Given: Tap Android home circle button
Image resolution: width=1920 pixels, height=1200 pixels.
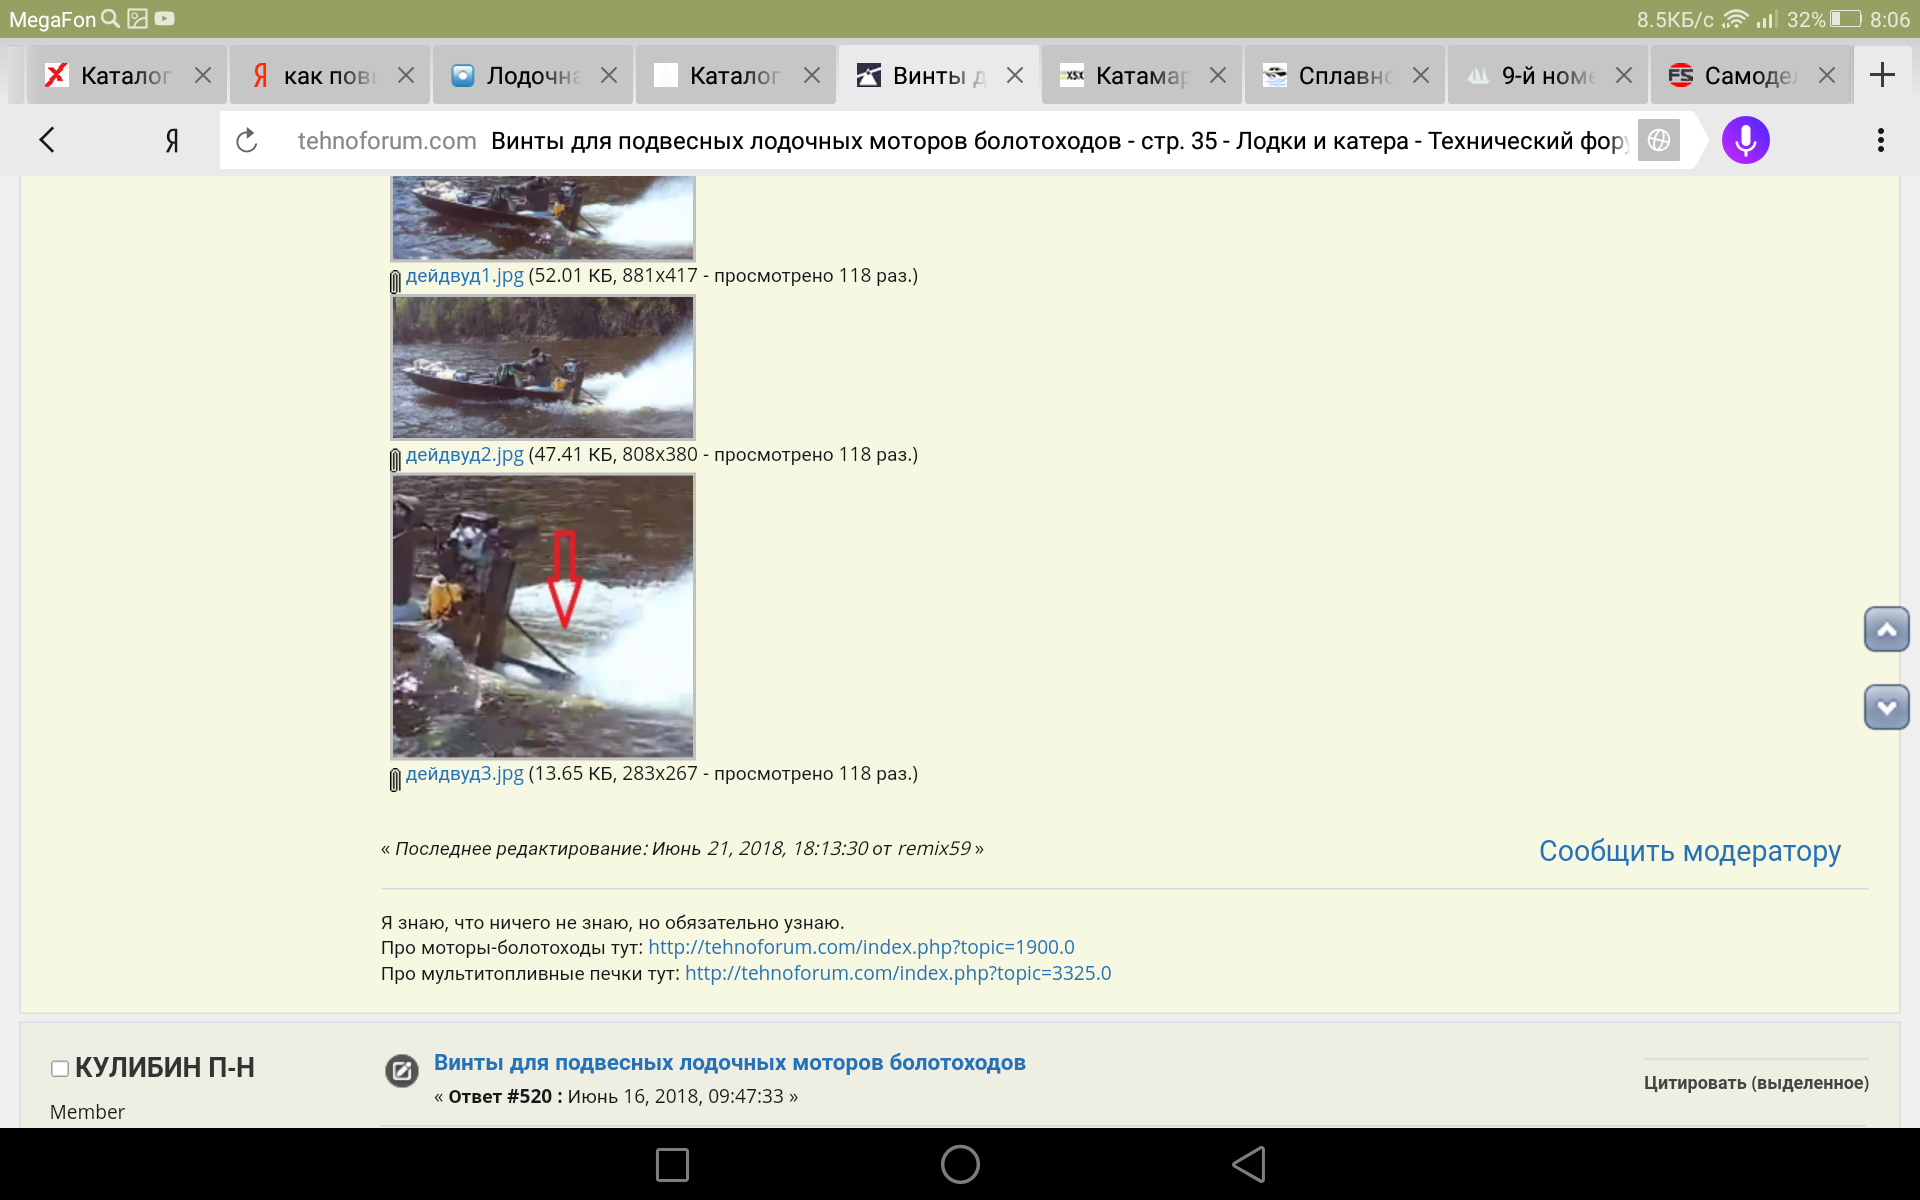Looking at the screenshot, I should tap(960, 1164).
